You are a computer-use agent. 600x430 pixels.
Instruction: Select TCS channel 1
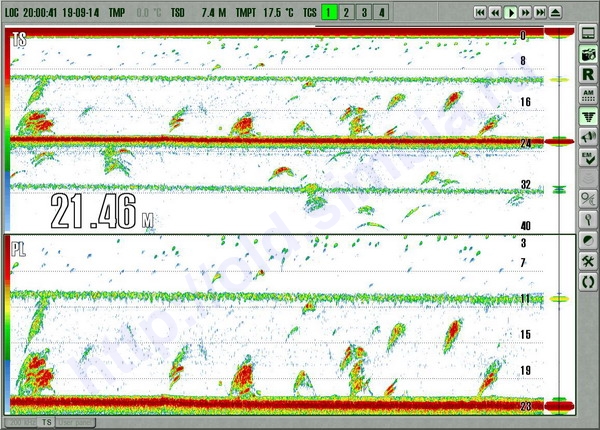[x=330, y=12]
